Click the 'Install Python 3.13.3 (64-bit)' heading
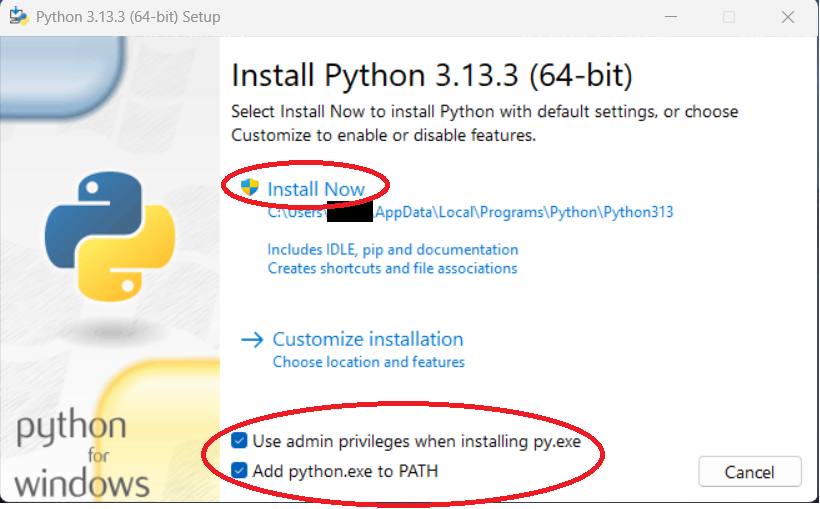820x509 pixels. 431,76
